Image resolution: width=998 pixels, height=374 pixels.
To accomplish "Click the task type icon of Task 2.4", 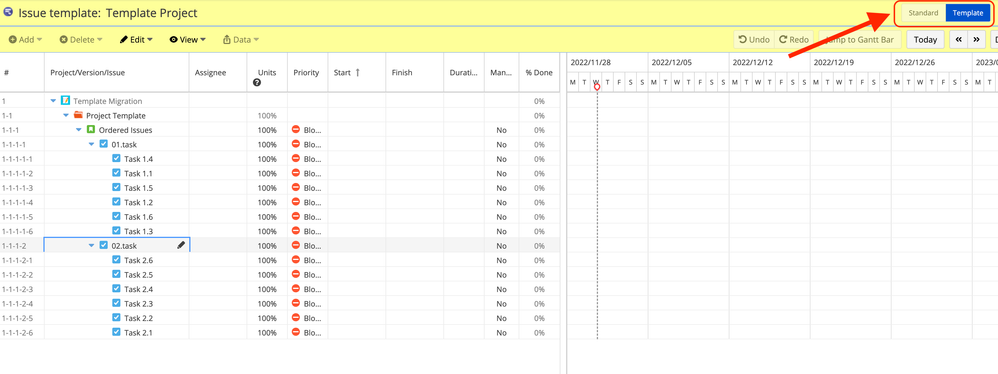I will click(x=116, y=289).
